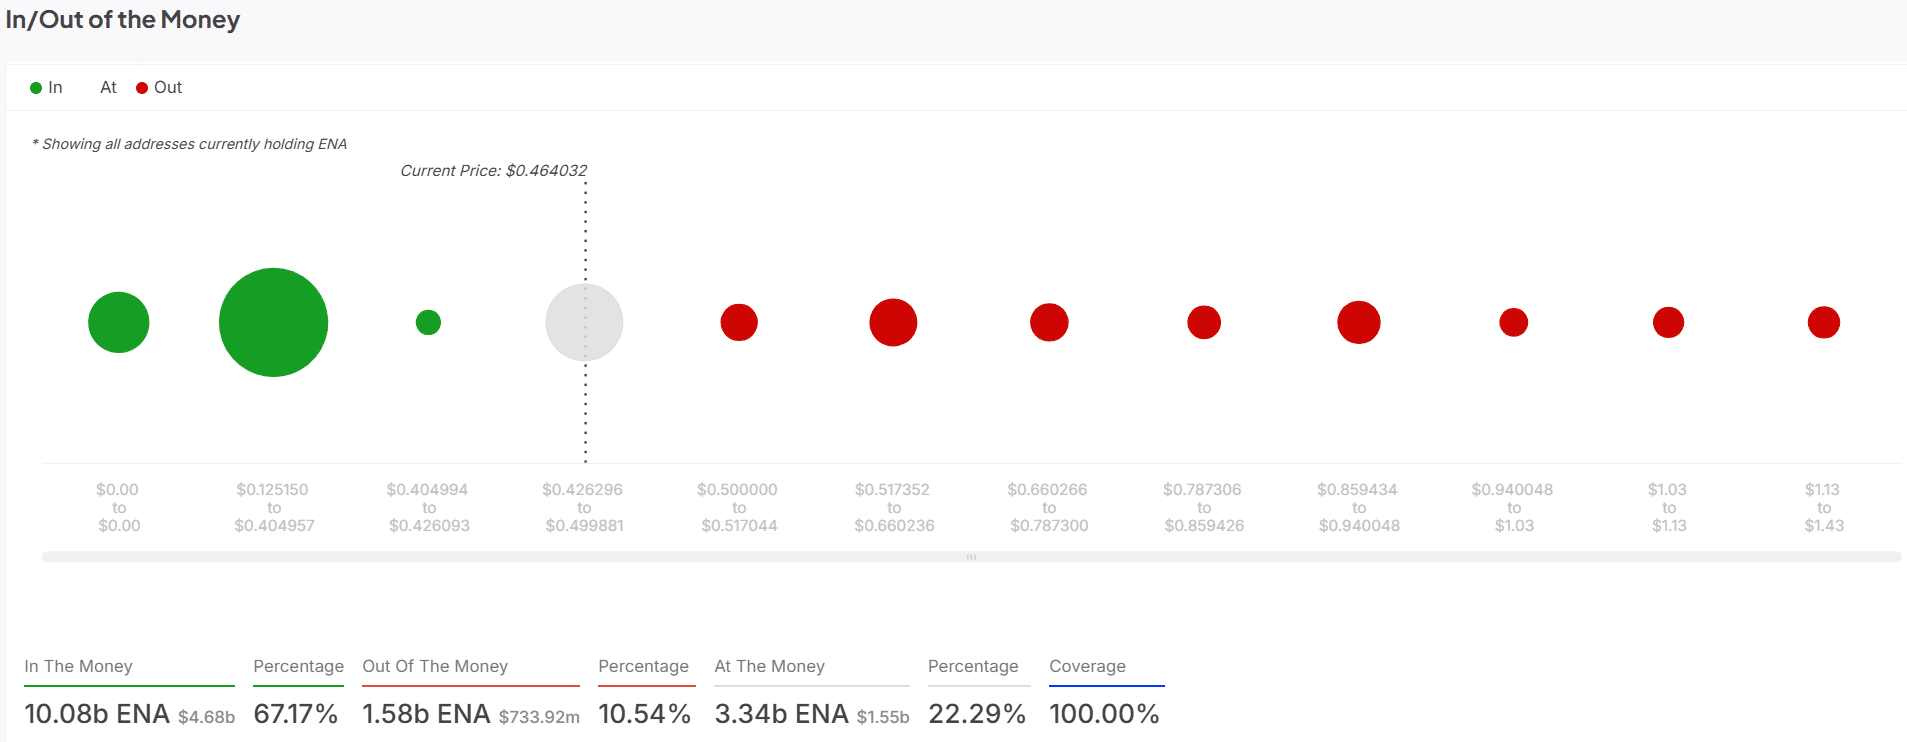Click the red bubble for $0.517352 range
This screenshot has height=742, width=1907.
pos(893,322)
